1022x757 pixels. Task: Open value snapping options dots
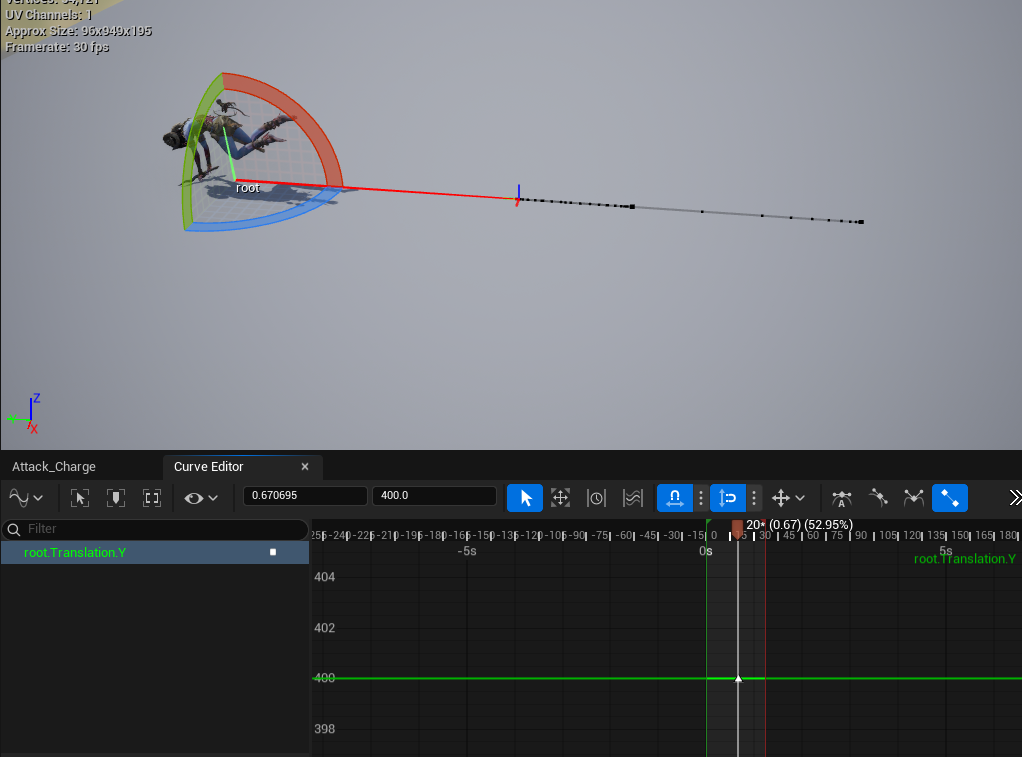753,498
